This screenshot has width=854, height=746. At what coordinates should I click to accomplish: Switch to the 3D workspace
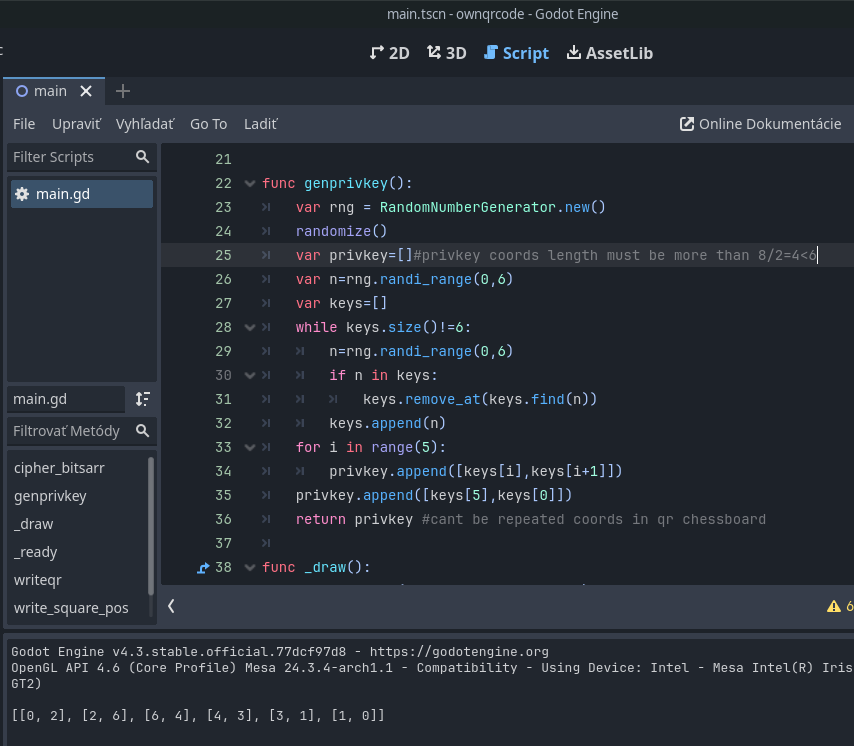tap(446, 53)
